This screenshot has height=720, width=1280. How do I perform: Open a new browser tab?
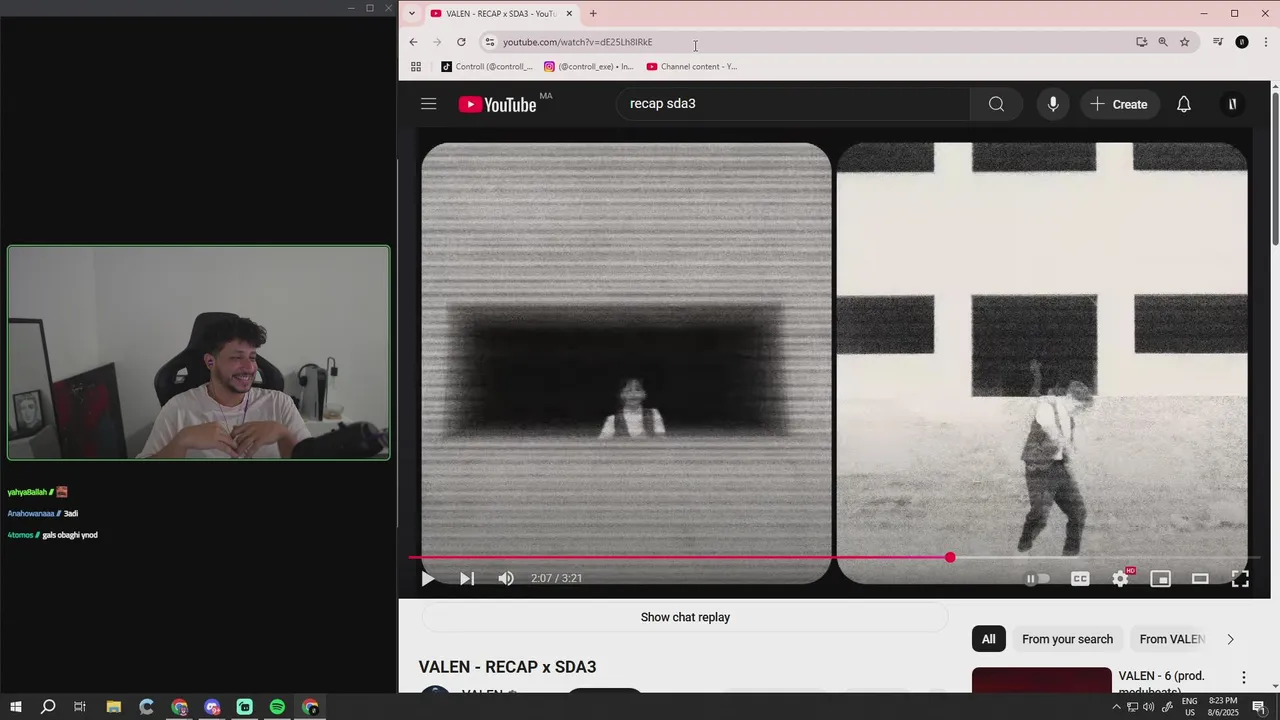click(x=593, y=14)
